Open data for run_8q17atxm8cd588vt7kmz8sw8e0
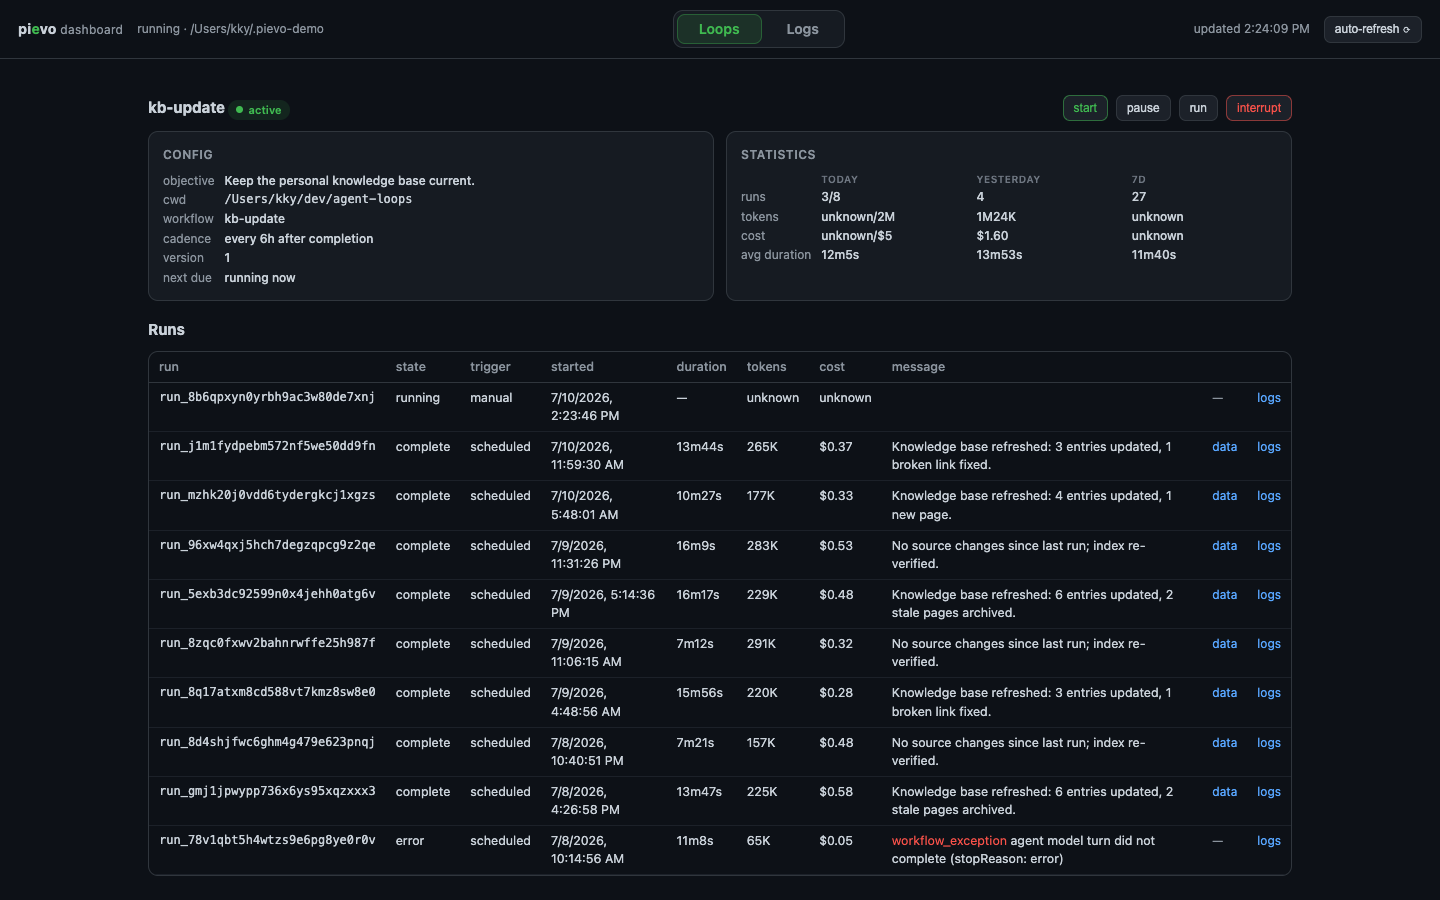 (x=1224, y=693)
